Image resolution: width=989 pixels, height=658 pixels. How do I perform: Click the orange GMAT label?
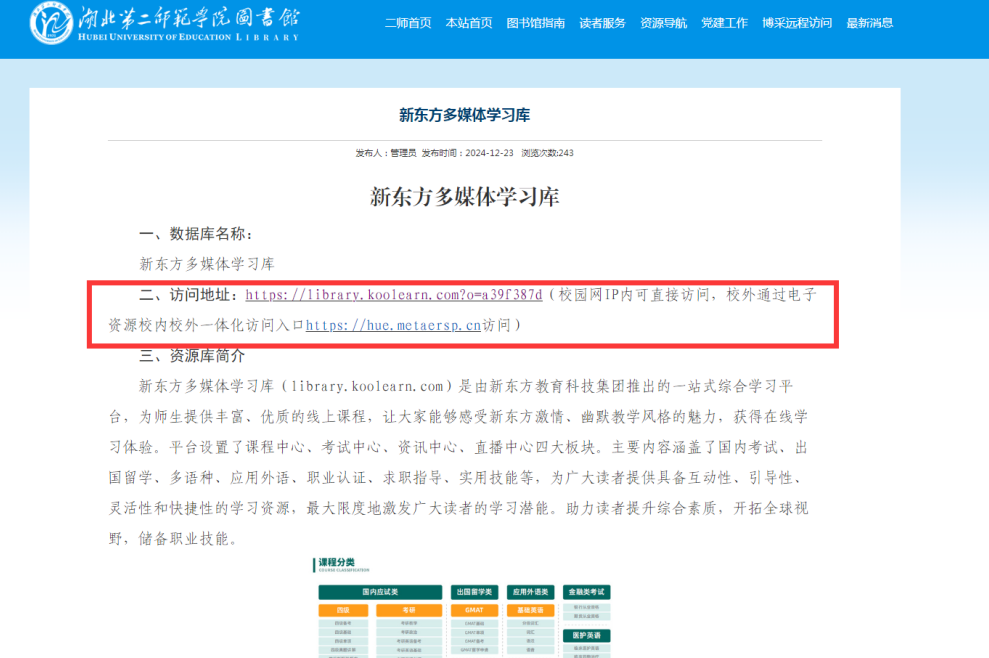point(475,610)
